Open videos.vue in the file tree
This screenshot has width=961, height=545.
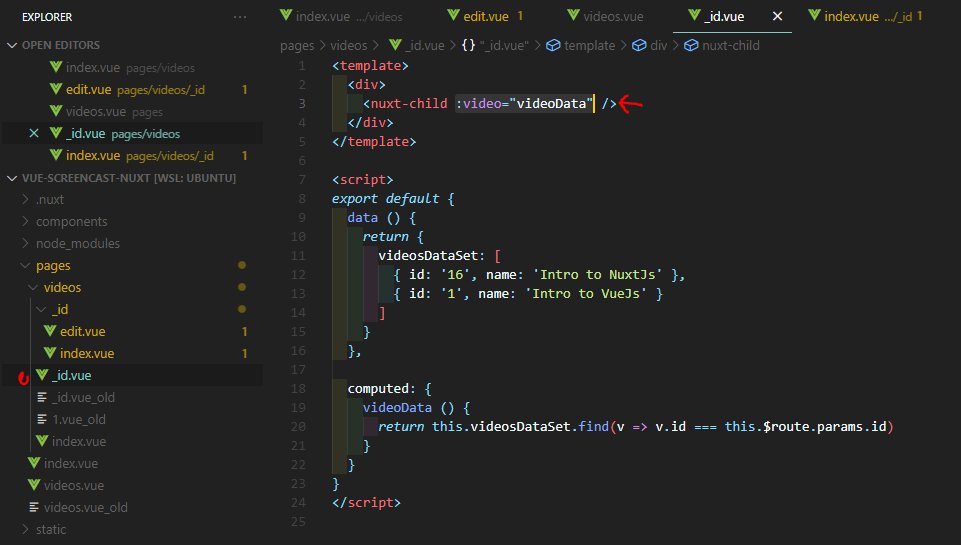(x=132, y=486)
